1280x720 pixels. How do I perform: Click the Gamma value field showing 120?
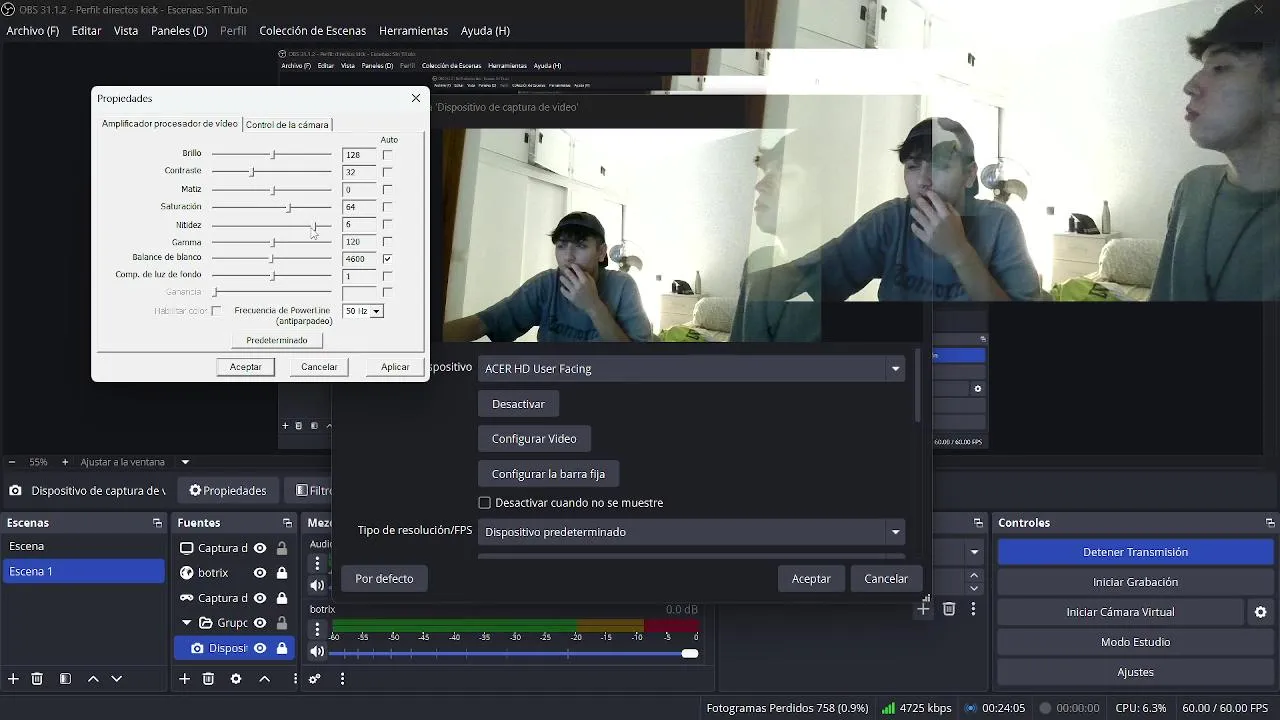tap(359, 242)
